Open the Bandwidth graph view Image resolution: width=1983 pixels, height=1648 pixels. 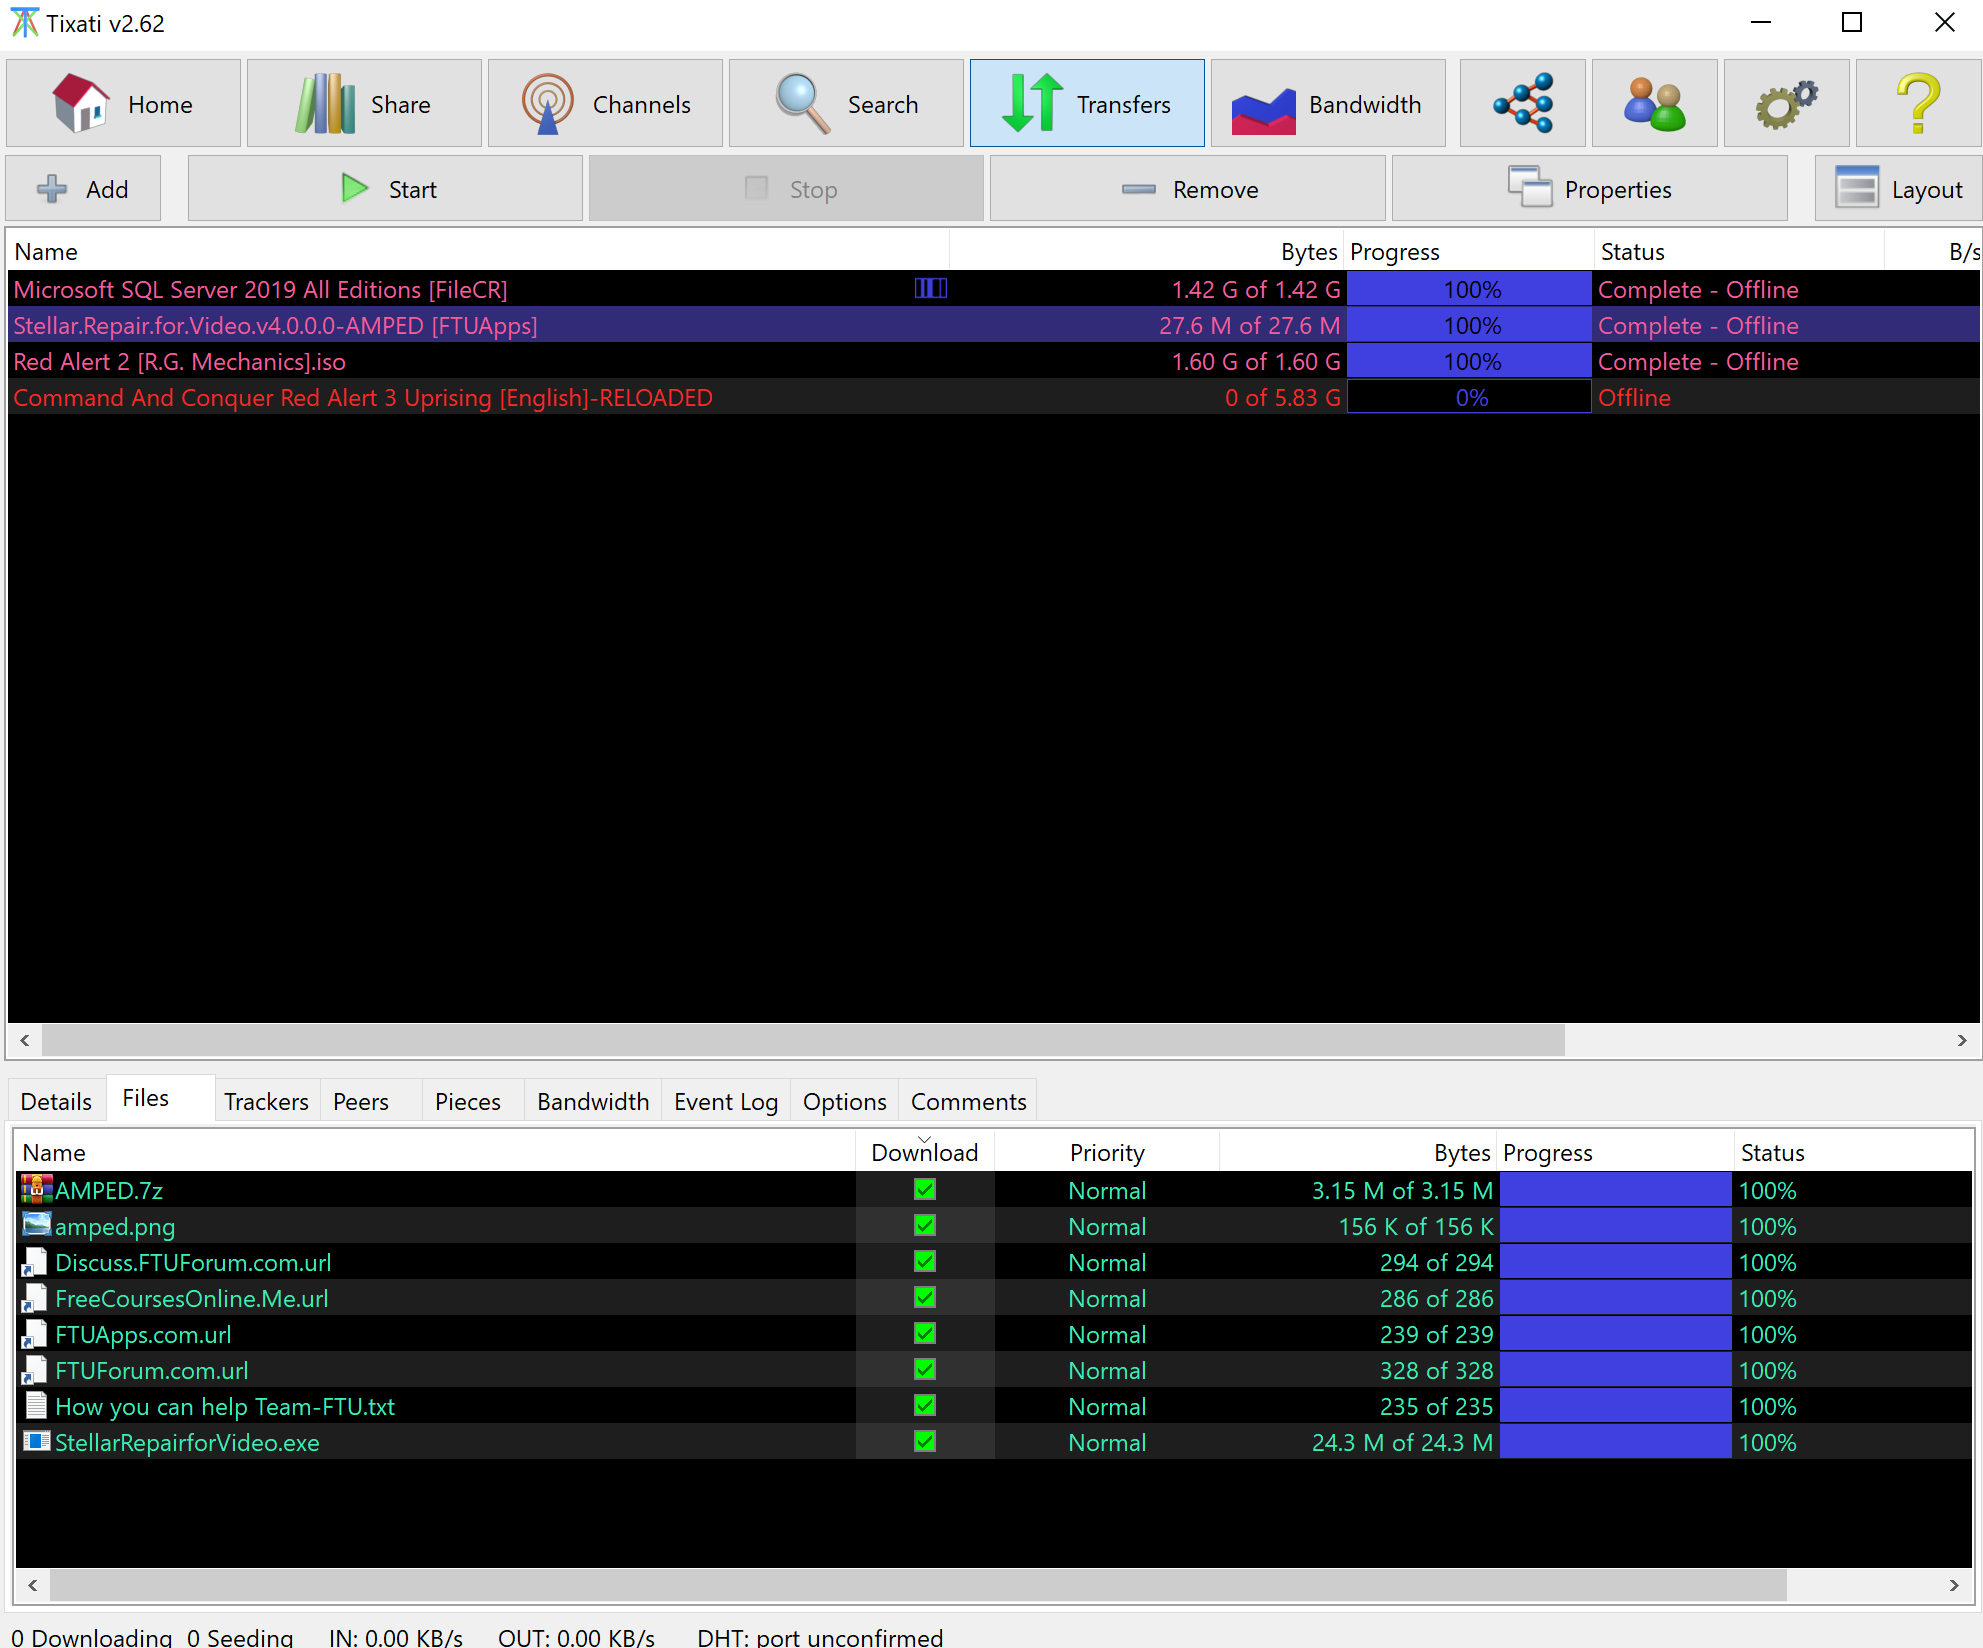pyautogui.click(x=1328, y=103)
